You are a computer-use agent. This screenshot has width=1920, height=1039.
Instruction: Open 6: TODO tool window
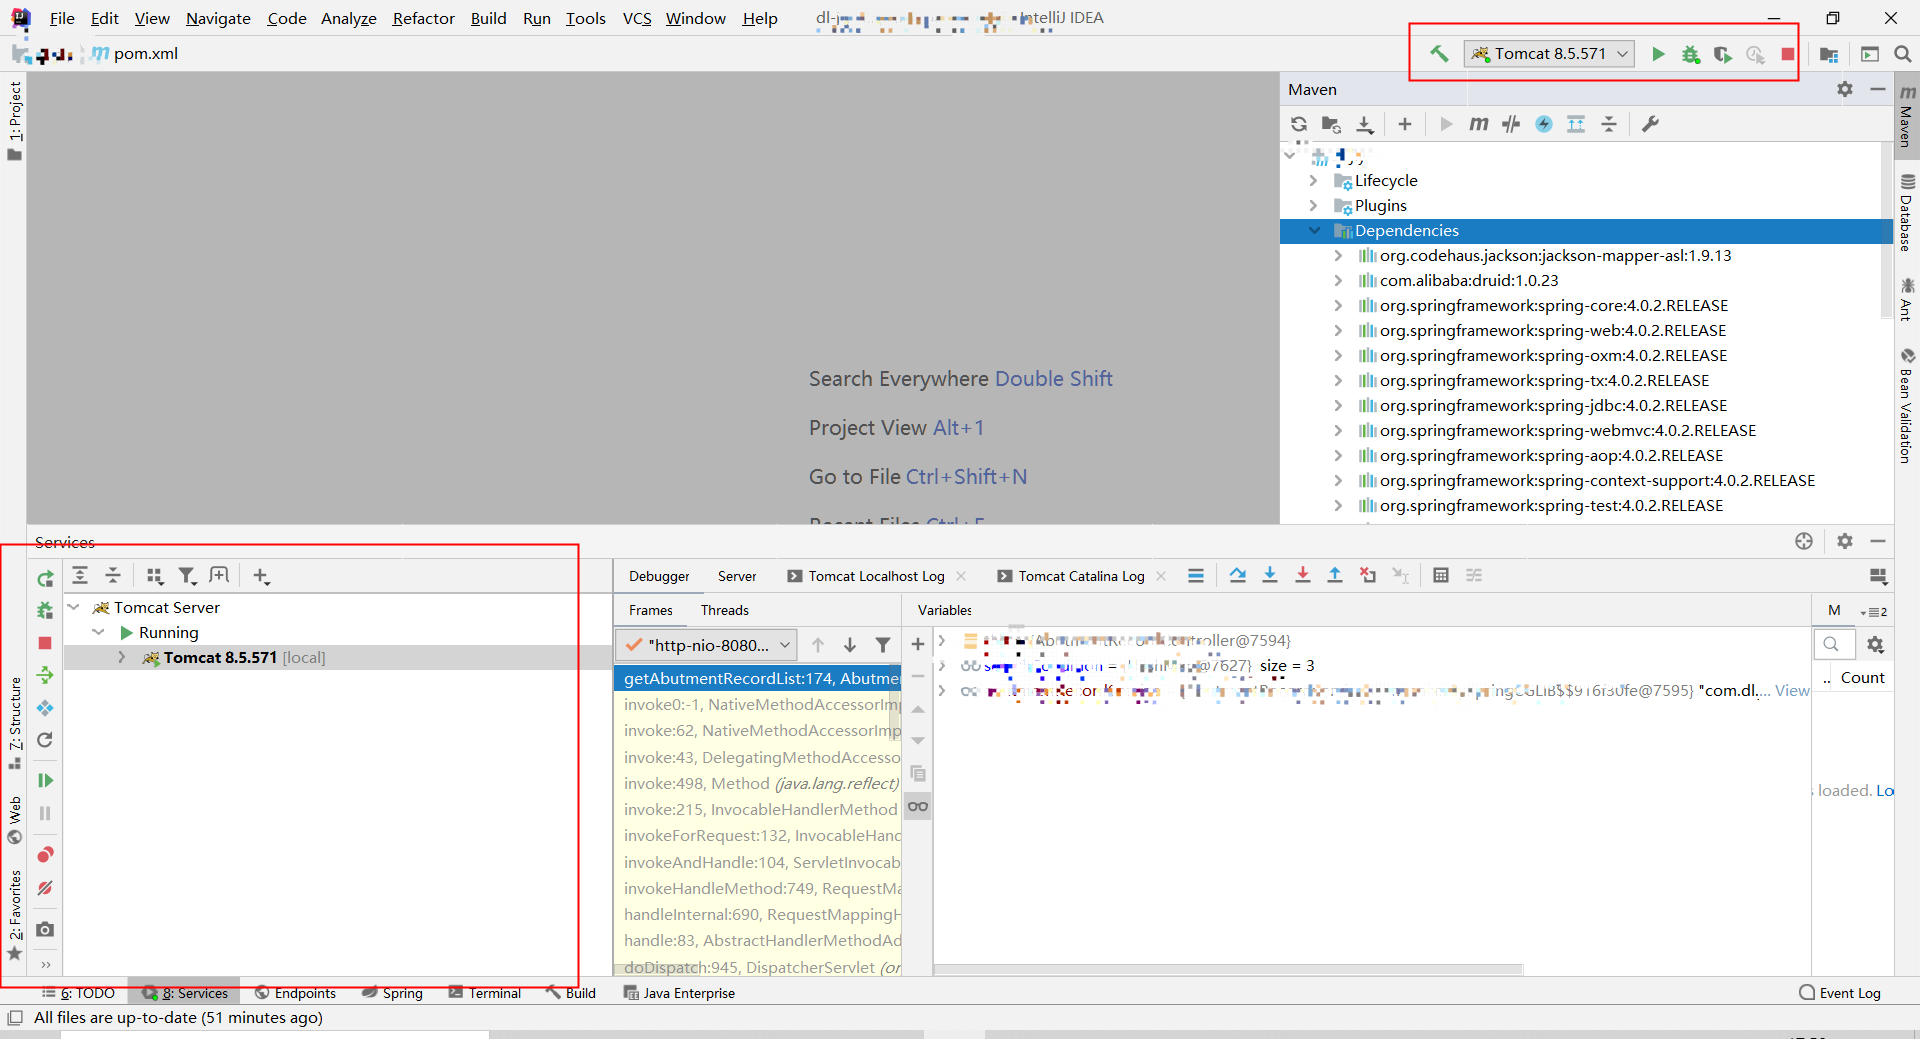tap(78, 993)
